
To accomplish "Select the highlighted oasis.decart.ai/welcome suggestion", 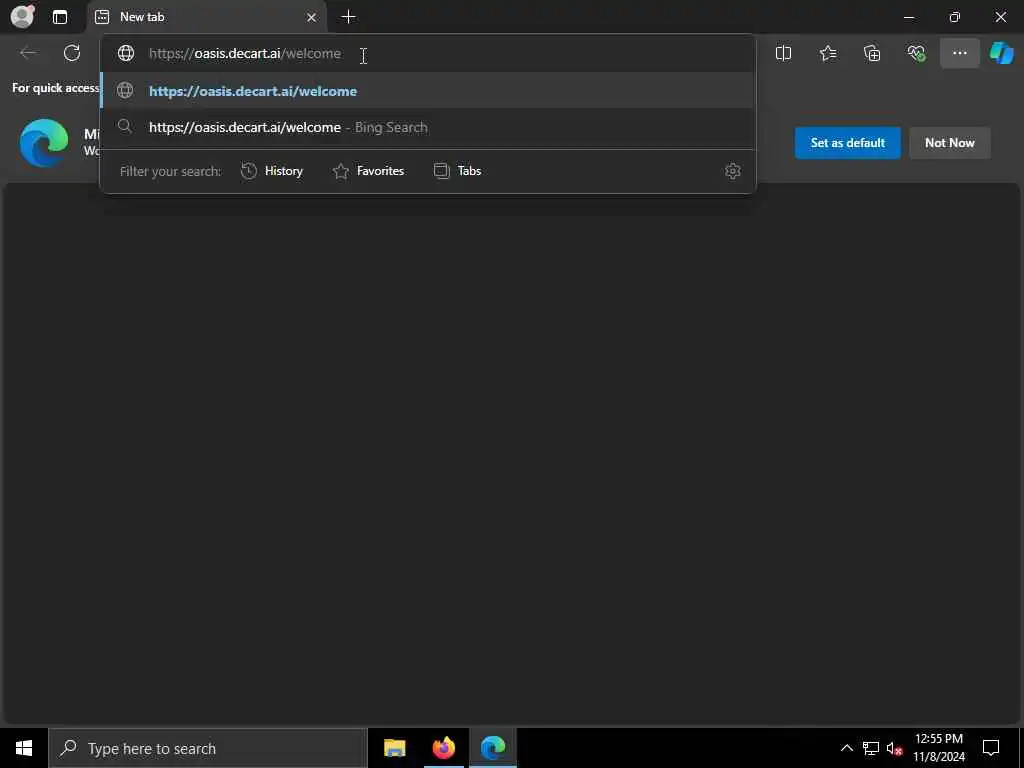I will [x=428, y=91].
